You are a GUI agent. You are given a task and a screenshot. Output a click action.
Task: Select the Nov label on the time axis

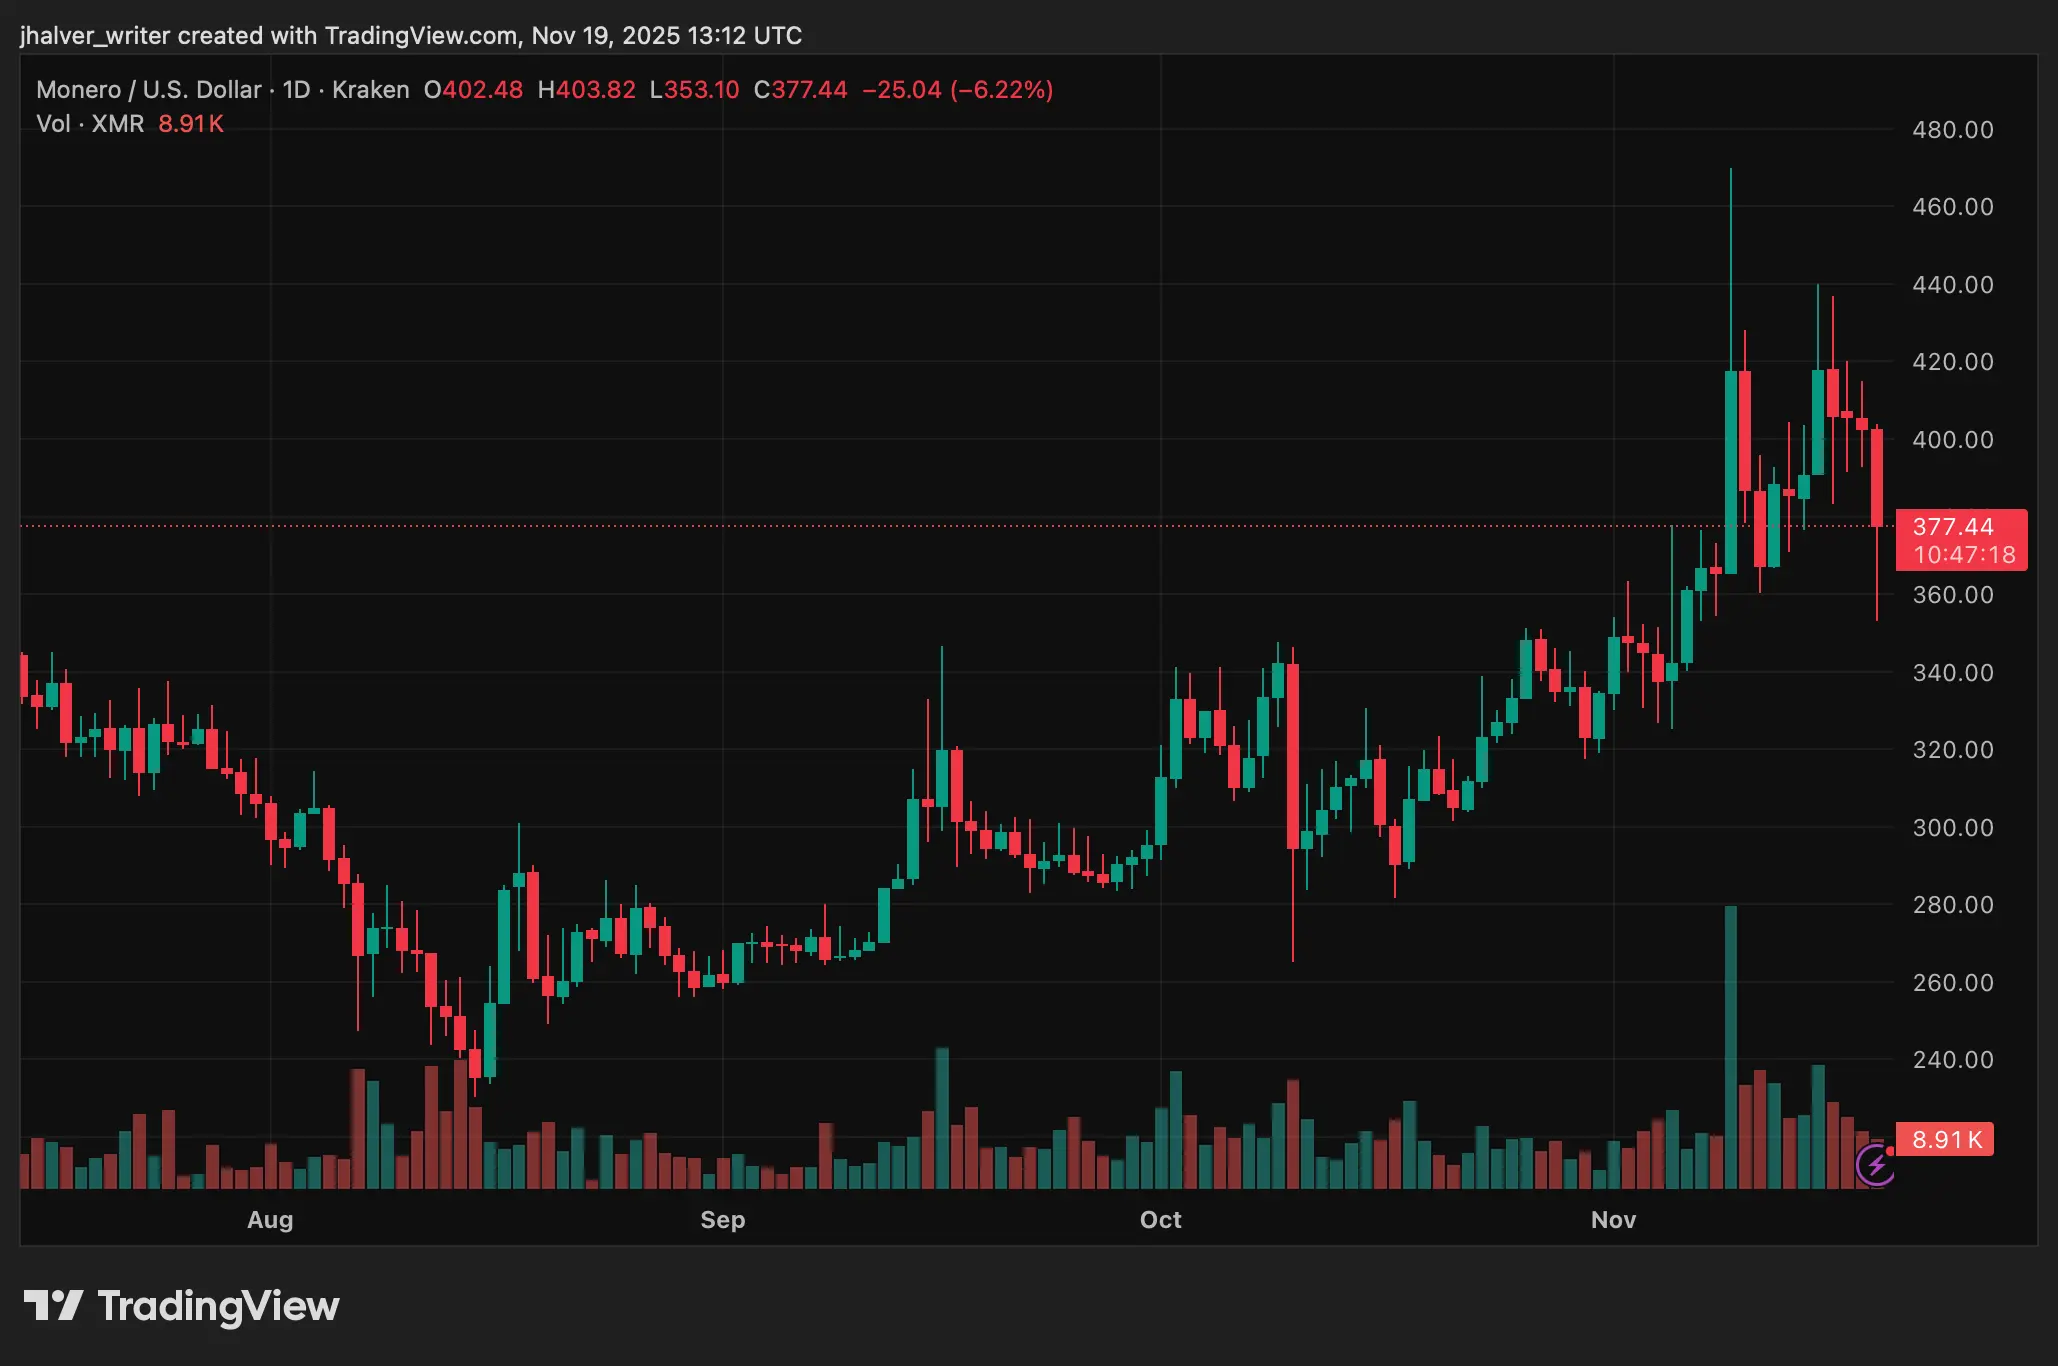pyautogui.click(x=1613, y=1220)
